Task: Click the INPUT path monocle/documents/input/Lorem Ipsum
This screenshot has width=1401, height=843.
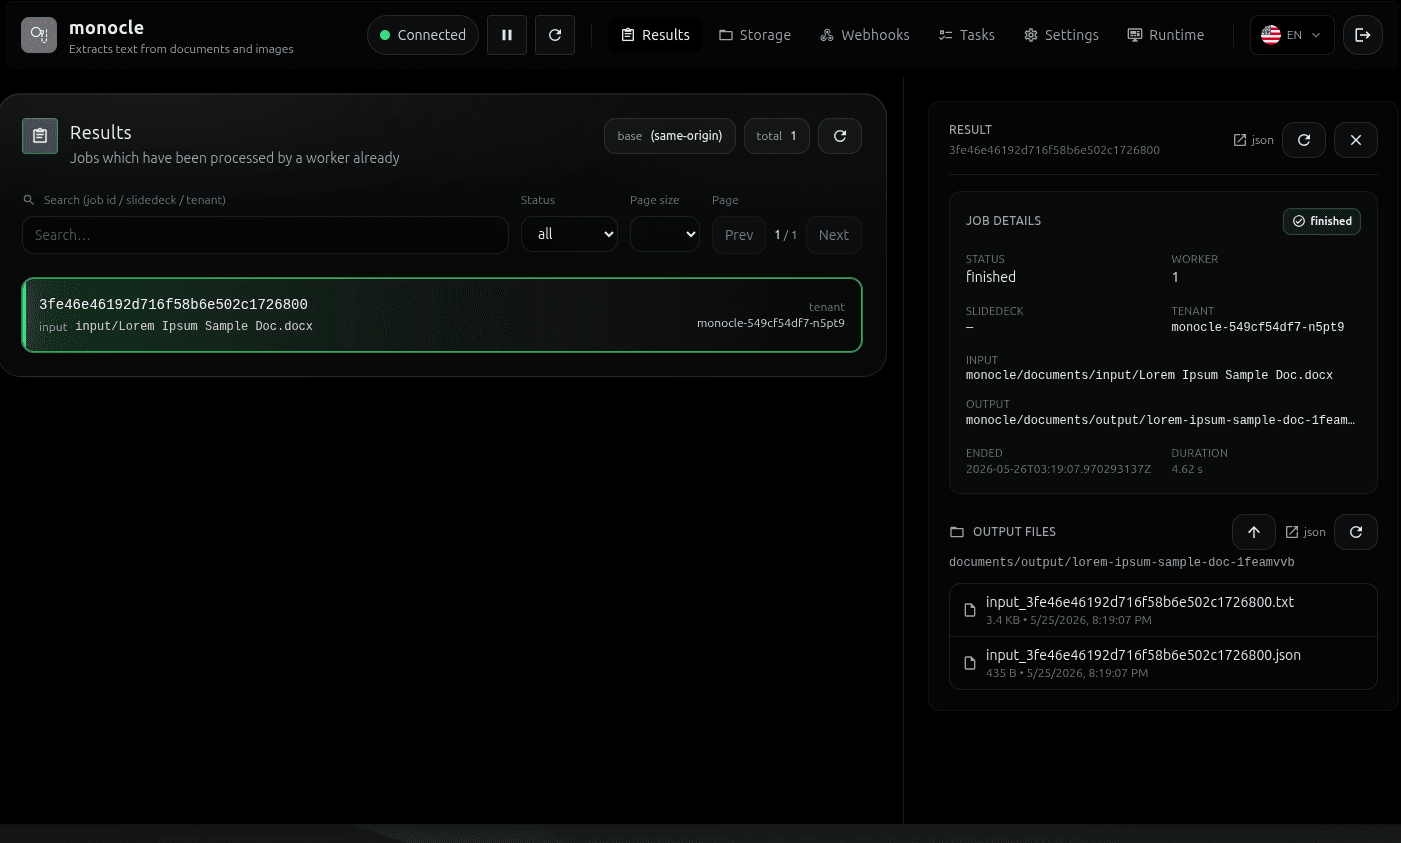Action: pyautogui.click(x=1149, y=375)
